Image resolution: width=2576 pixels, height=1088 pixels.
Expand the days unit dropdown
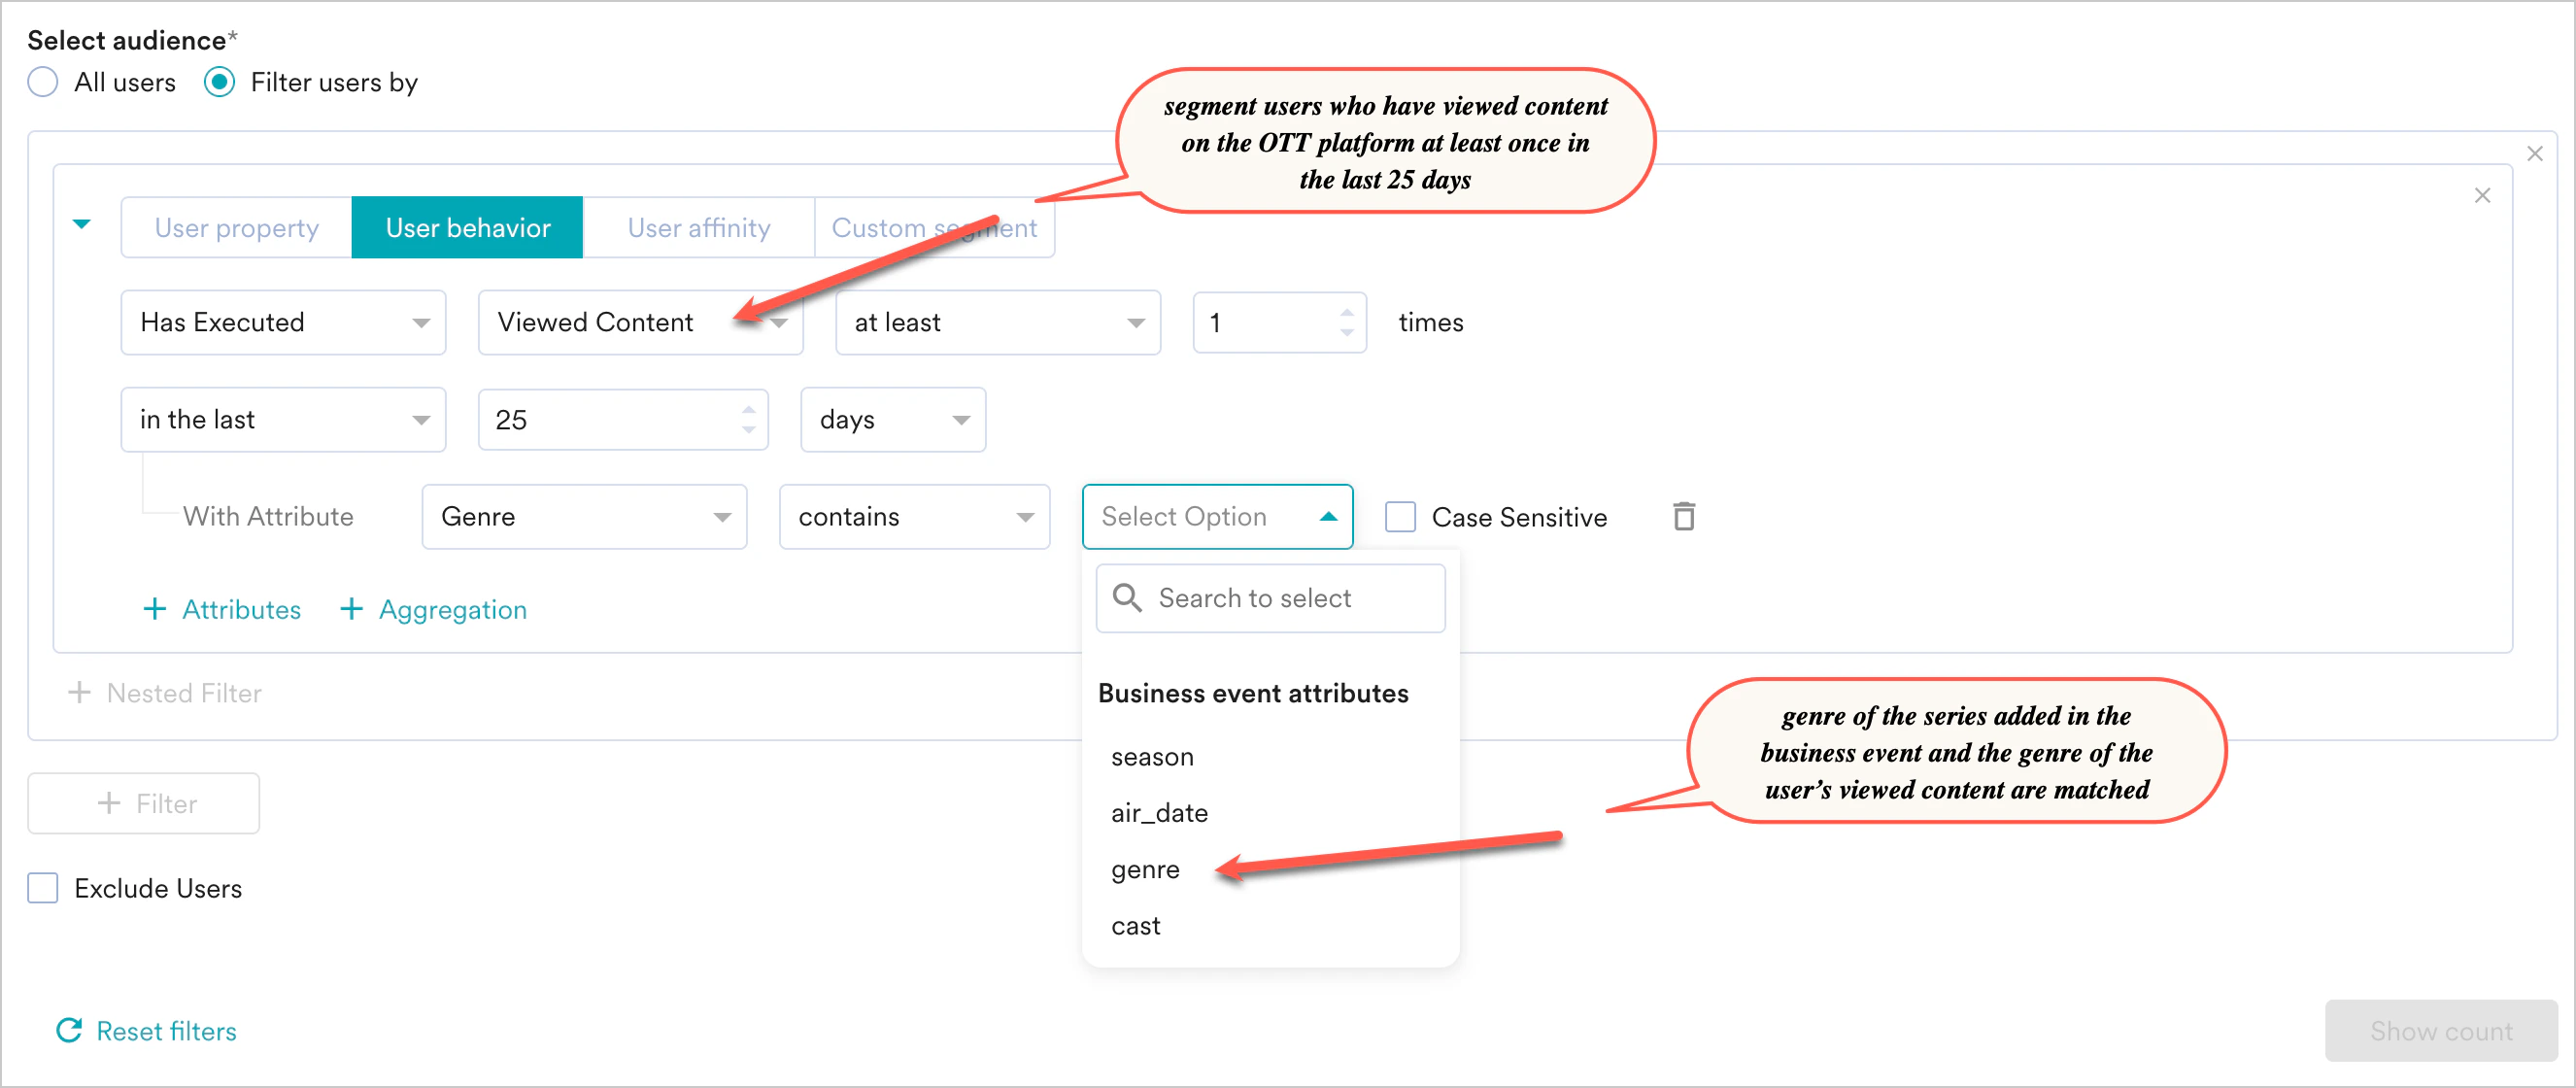[x=892, y=420]
